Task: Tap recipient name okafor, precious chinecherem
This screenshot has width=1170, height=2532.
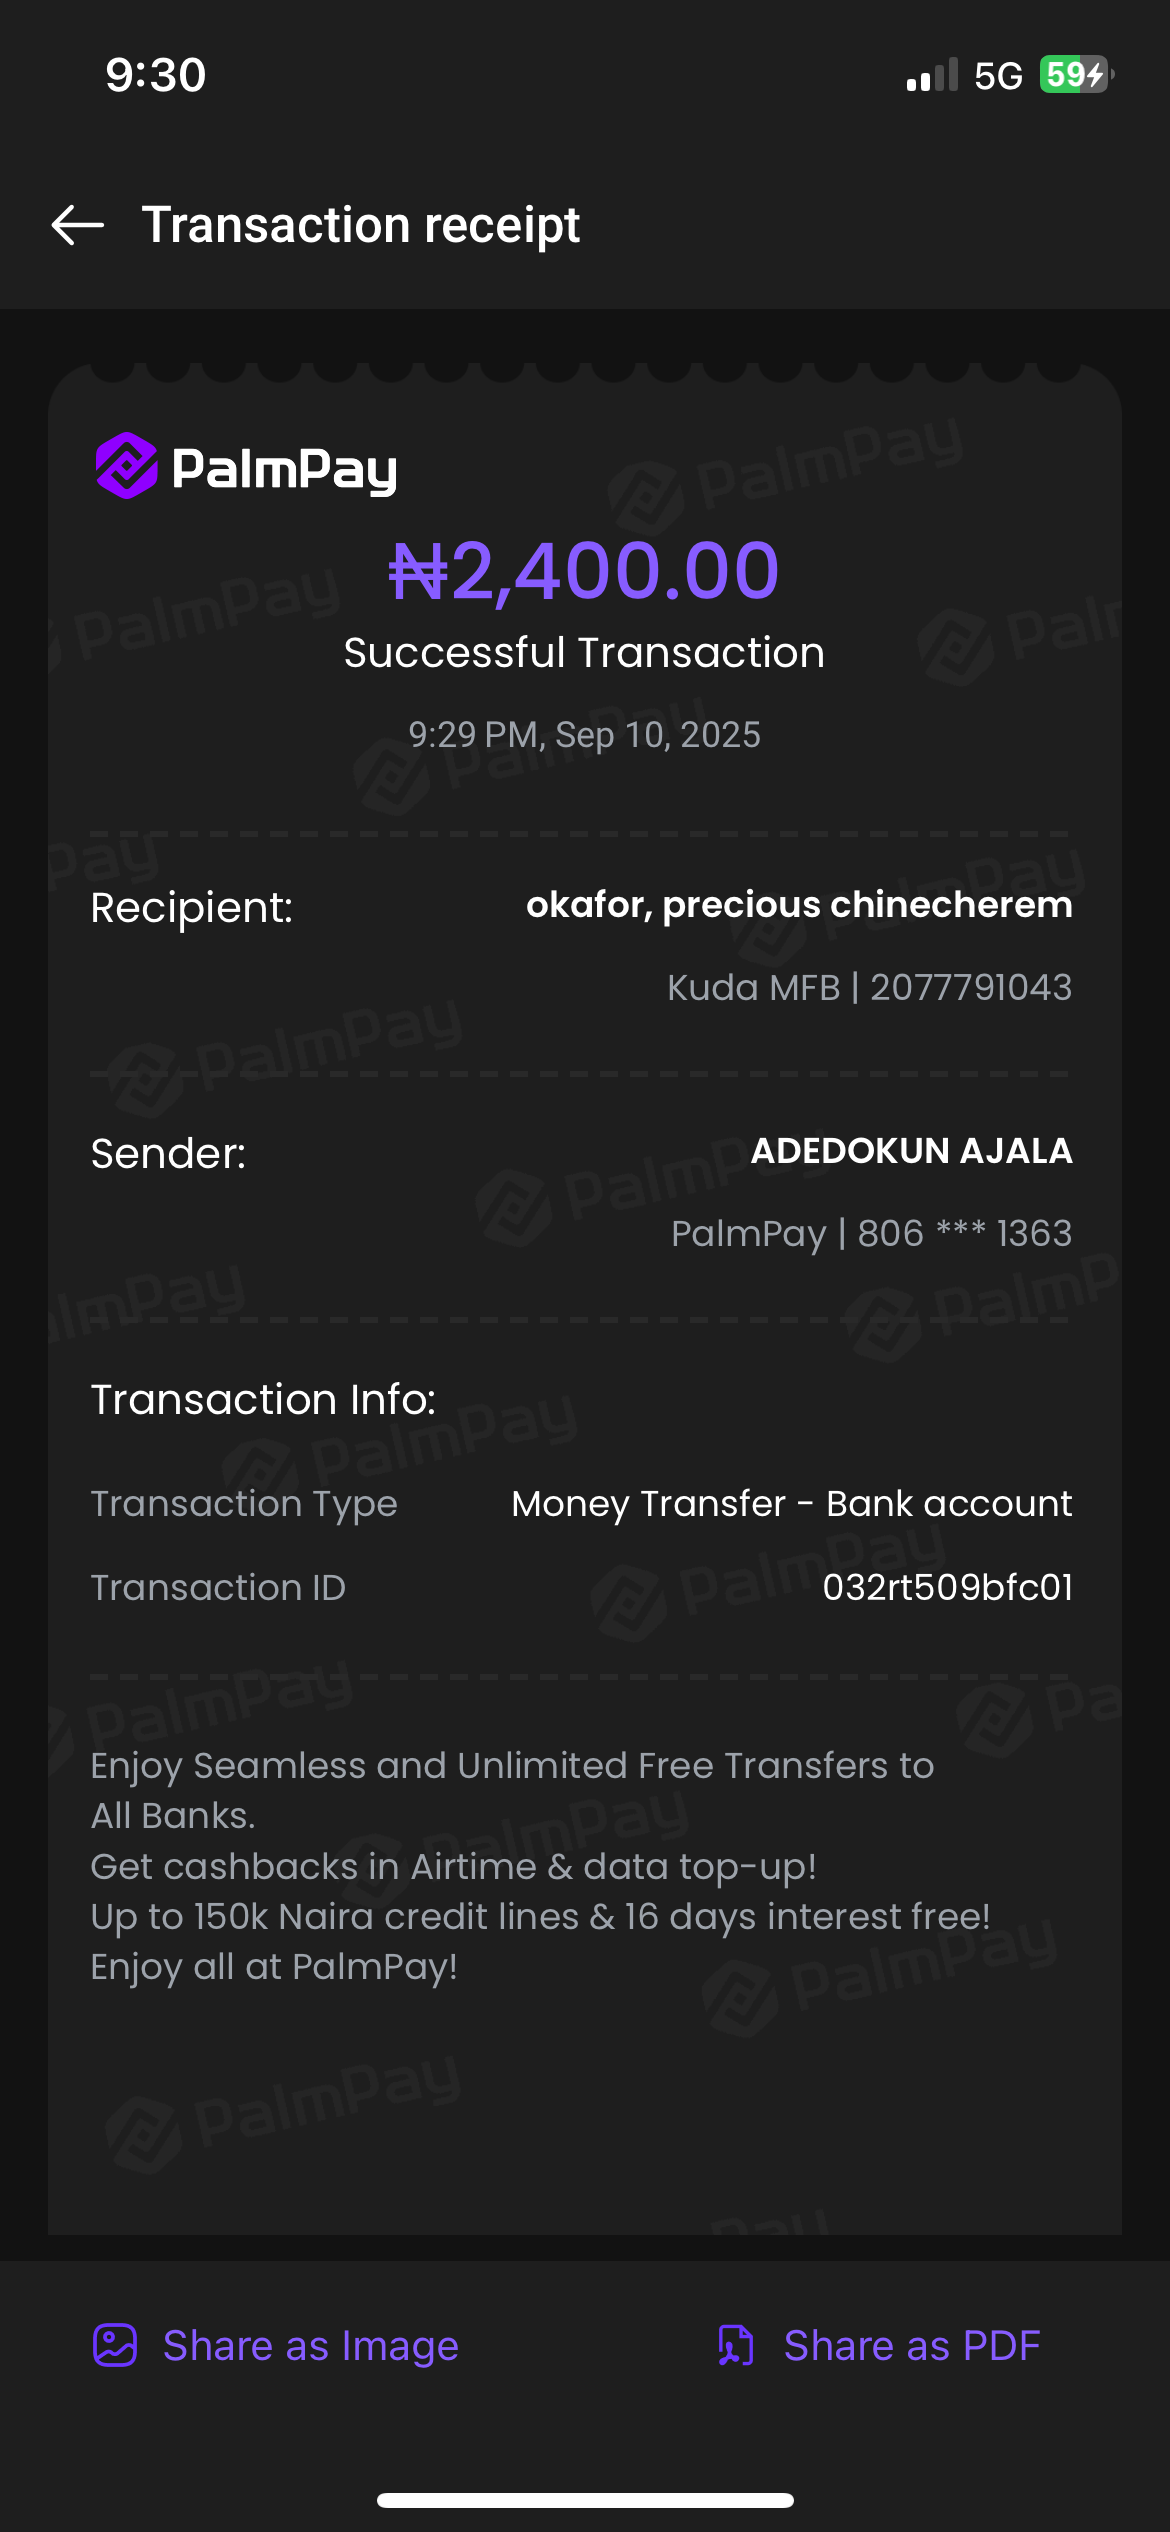Action: click(x=799, y=905)
